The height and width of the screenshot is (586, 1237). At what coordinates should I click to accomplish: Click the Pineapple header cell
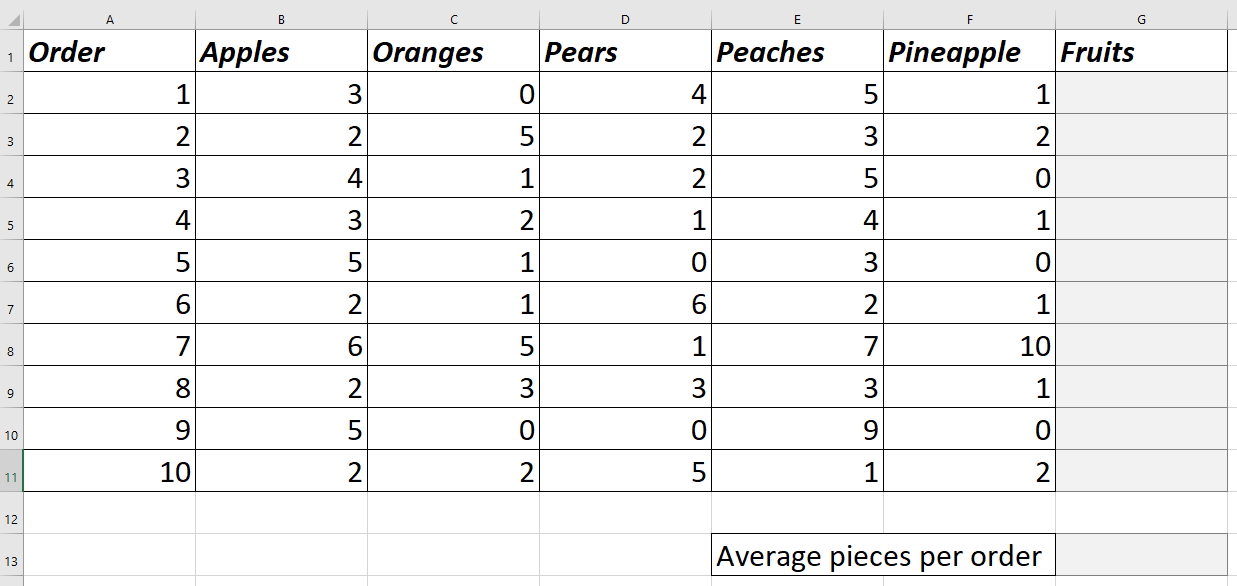(969, 52)
